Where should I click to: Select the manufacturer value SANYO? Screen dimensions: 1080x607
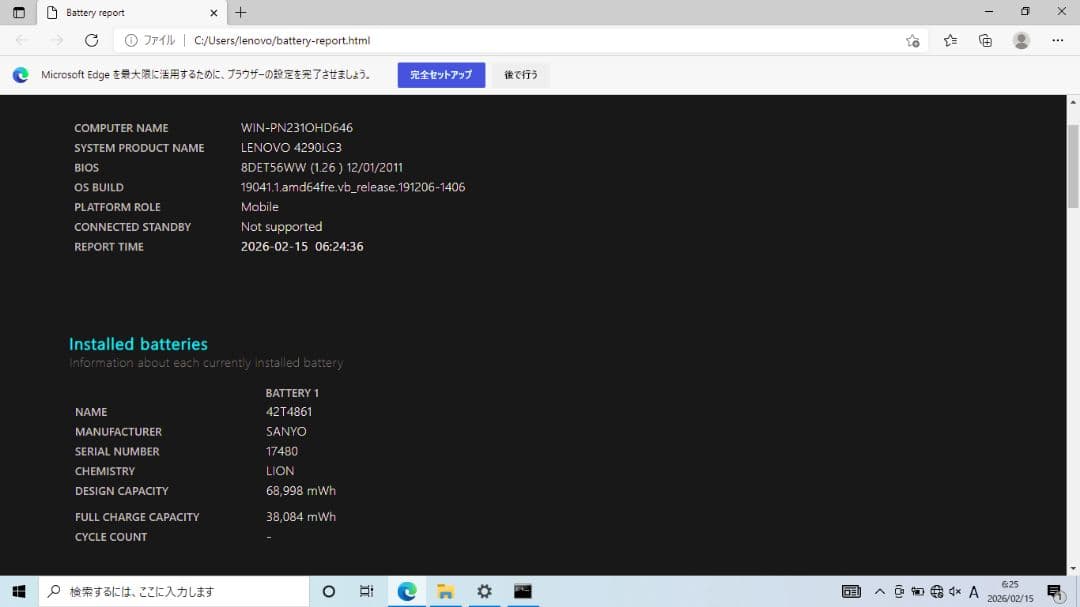[x=287, y=431]
